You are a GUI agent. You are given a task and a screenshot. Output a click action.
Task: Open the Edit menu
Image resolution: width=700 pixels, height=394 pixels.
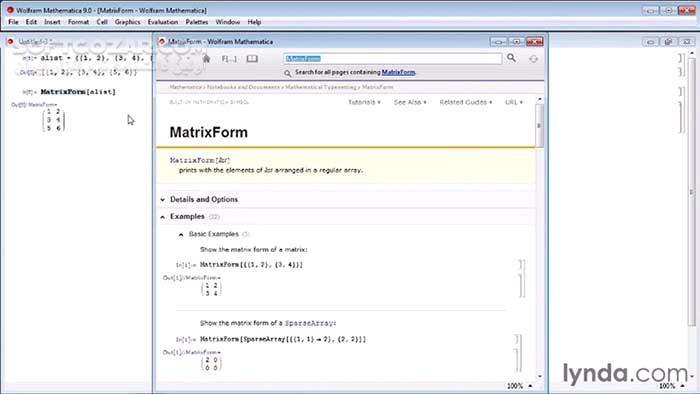click(x=31, y=22)
